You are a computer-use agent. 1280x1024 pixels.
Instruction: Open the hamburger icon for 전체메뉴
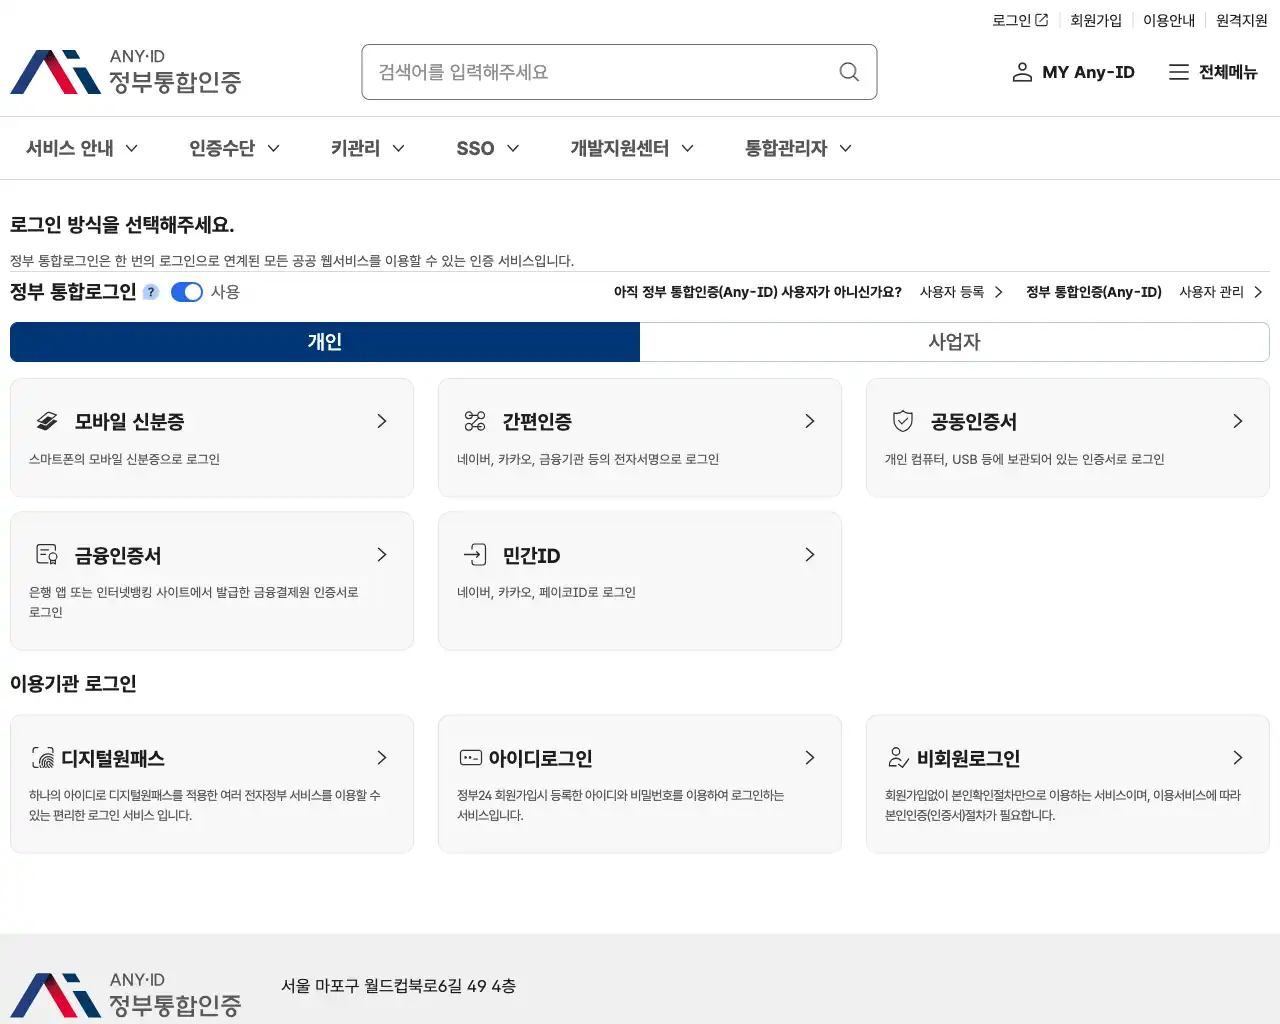tap(1179, 72)
